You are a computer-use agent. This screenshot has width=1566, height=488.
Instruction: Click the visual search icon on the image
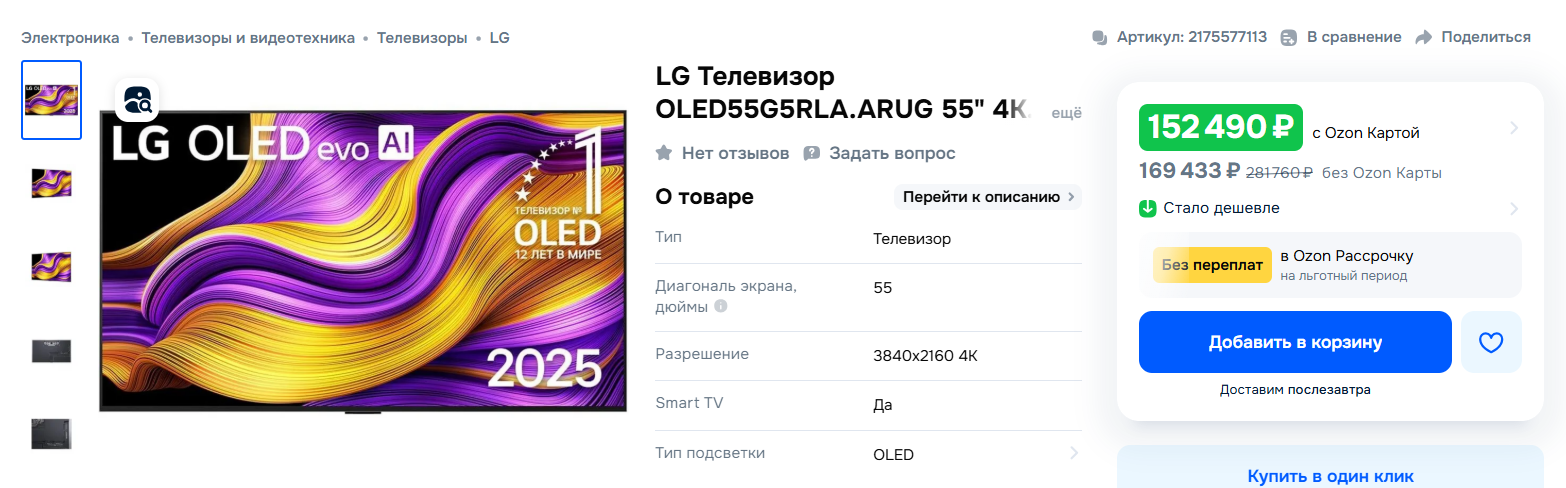[x=137, y=100]
